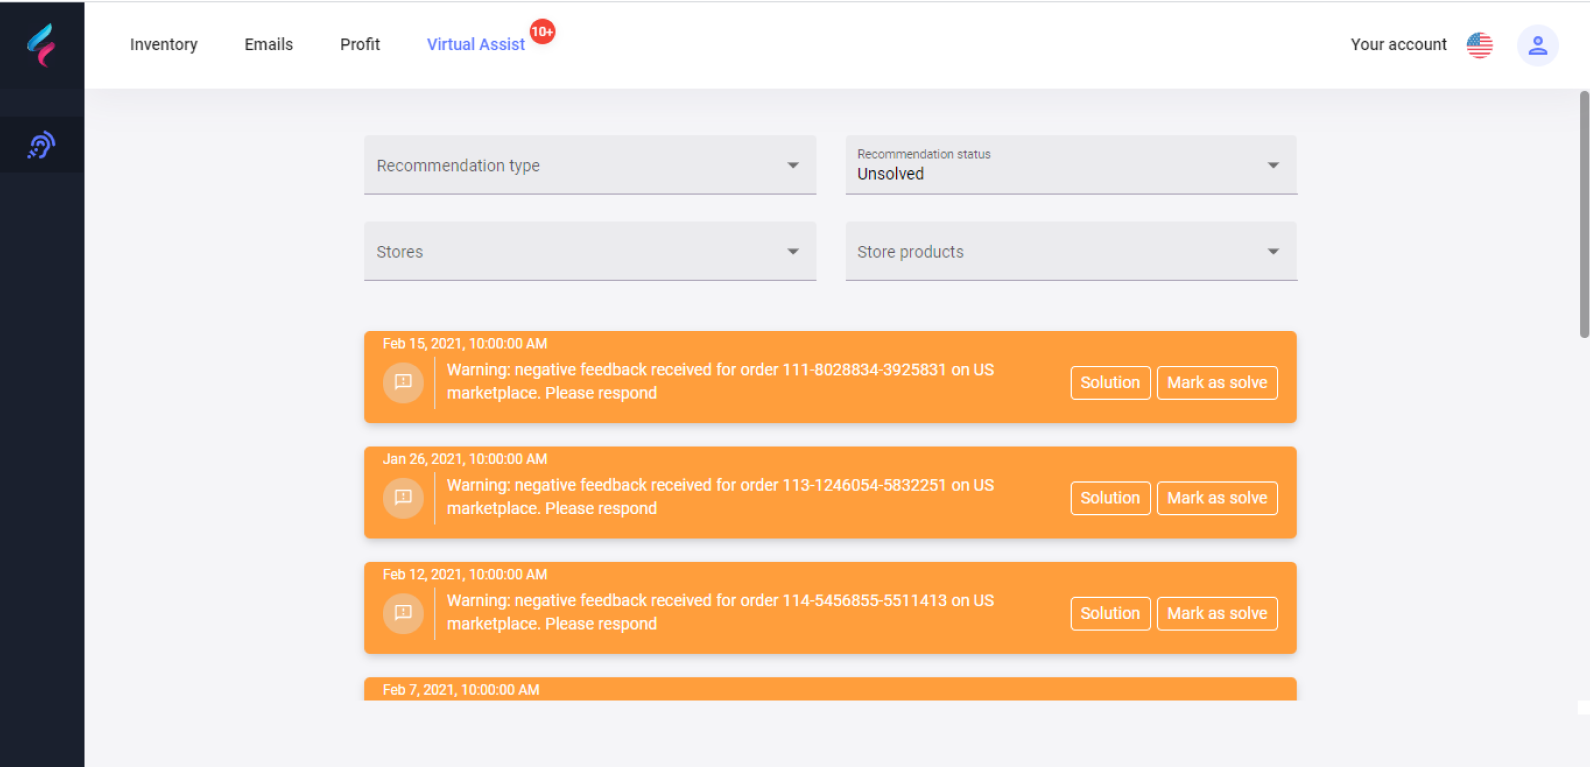Image resolution: width=1590 pixels, height=767 pixels.
Task: Click the feedback icon on Feb 12 warning
Action: tap(403, 613)
